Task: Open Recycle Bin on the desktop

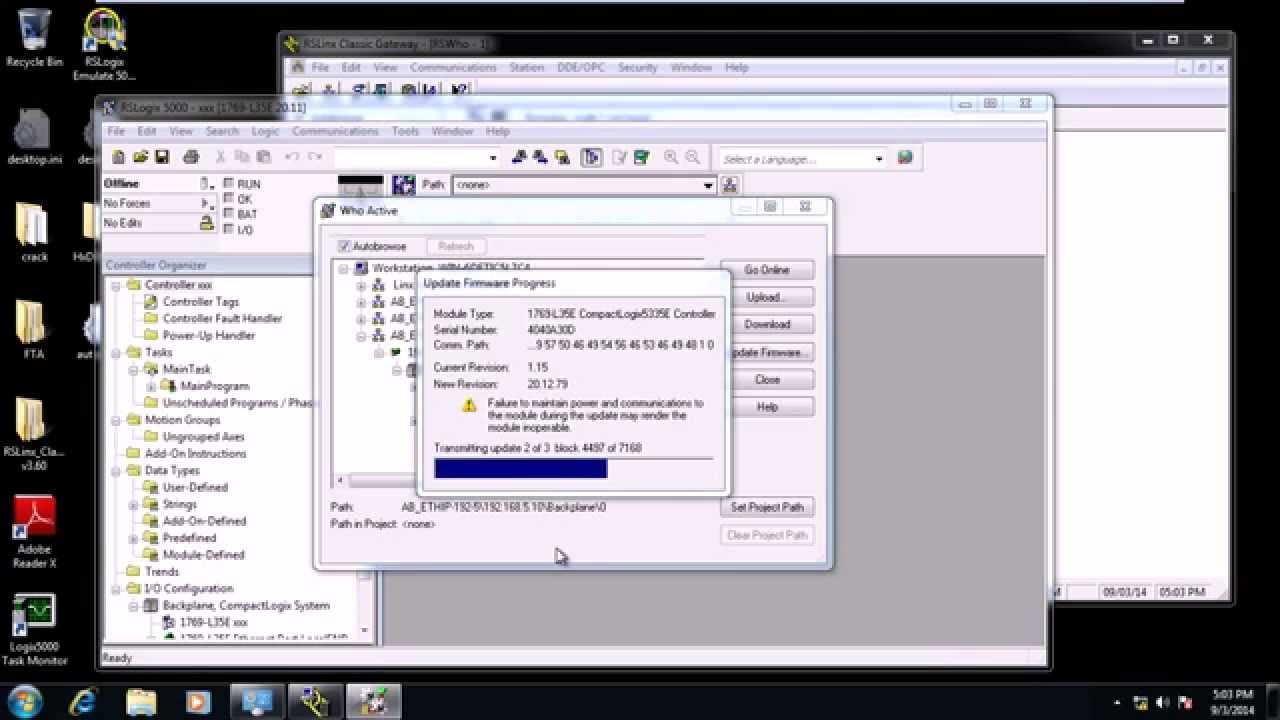Action: point(34,38)
